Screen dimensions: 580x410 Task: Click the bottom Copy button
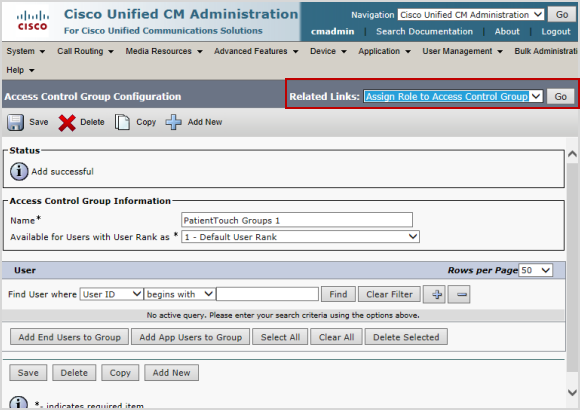(x=120, y=373)
